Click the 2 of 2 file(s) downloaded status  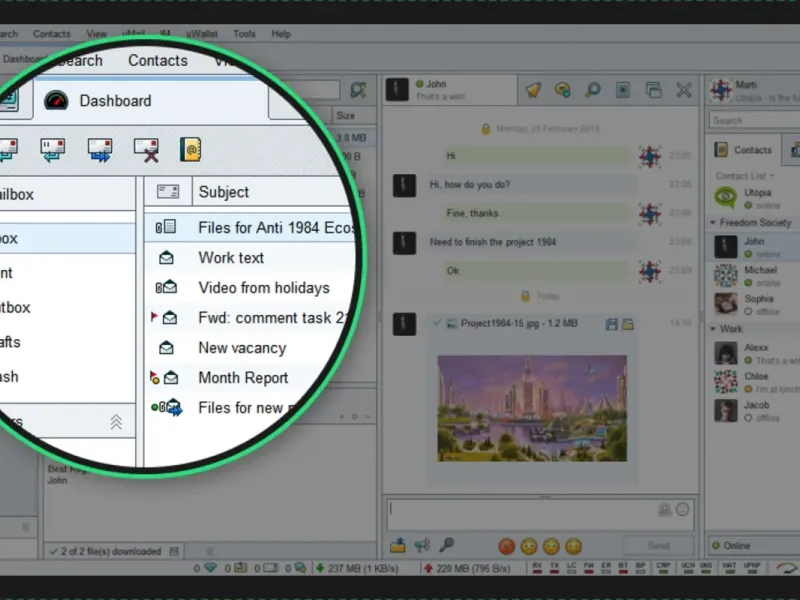tap(111, 552)
